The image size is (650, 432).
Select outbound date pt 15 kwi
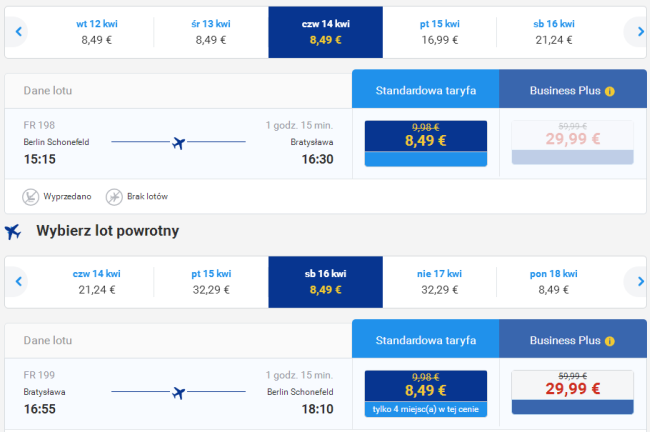[439, 32]
